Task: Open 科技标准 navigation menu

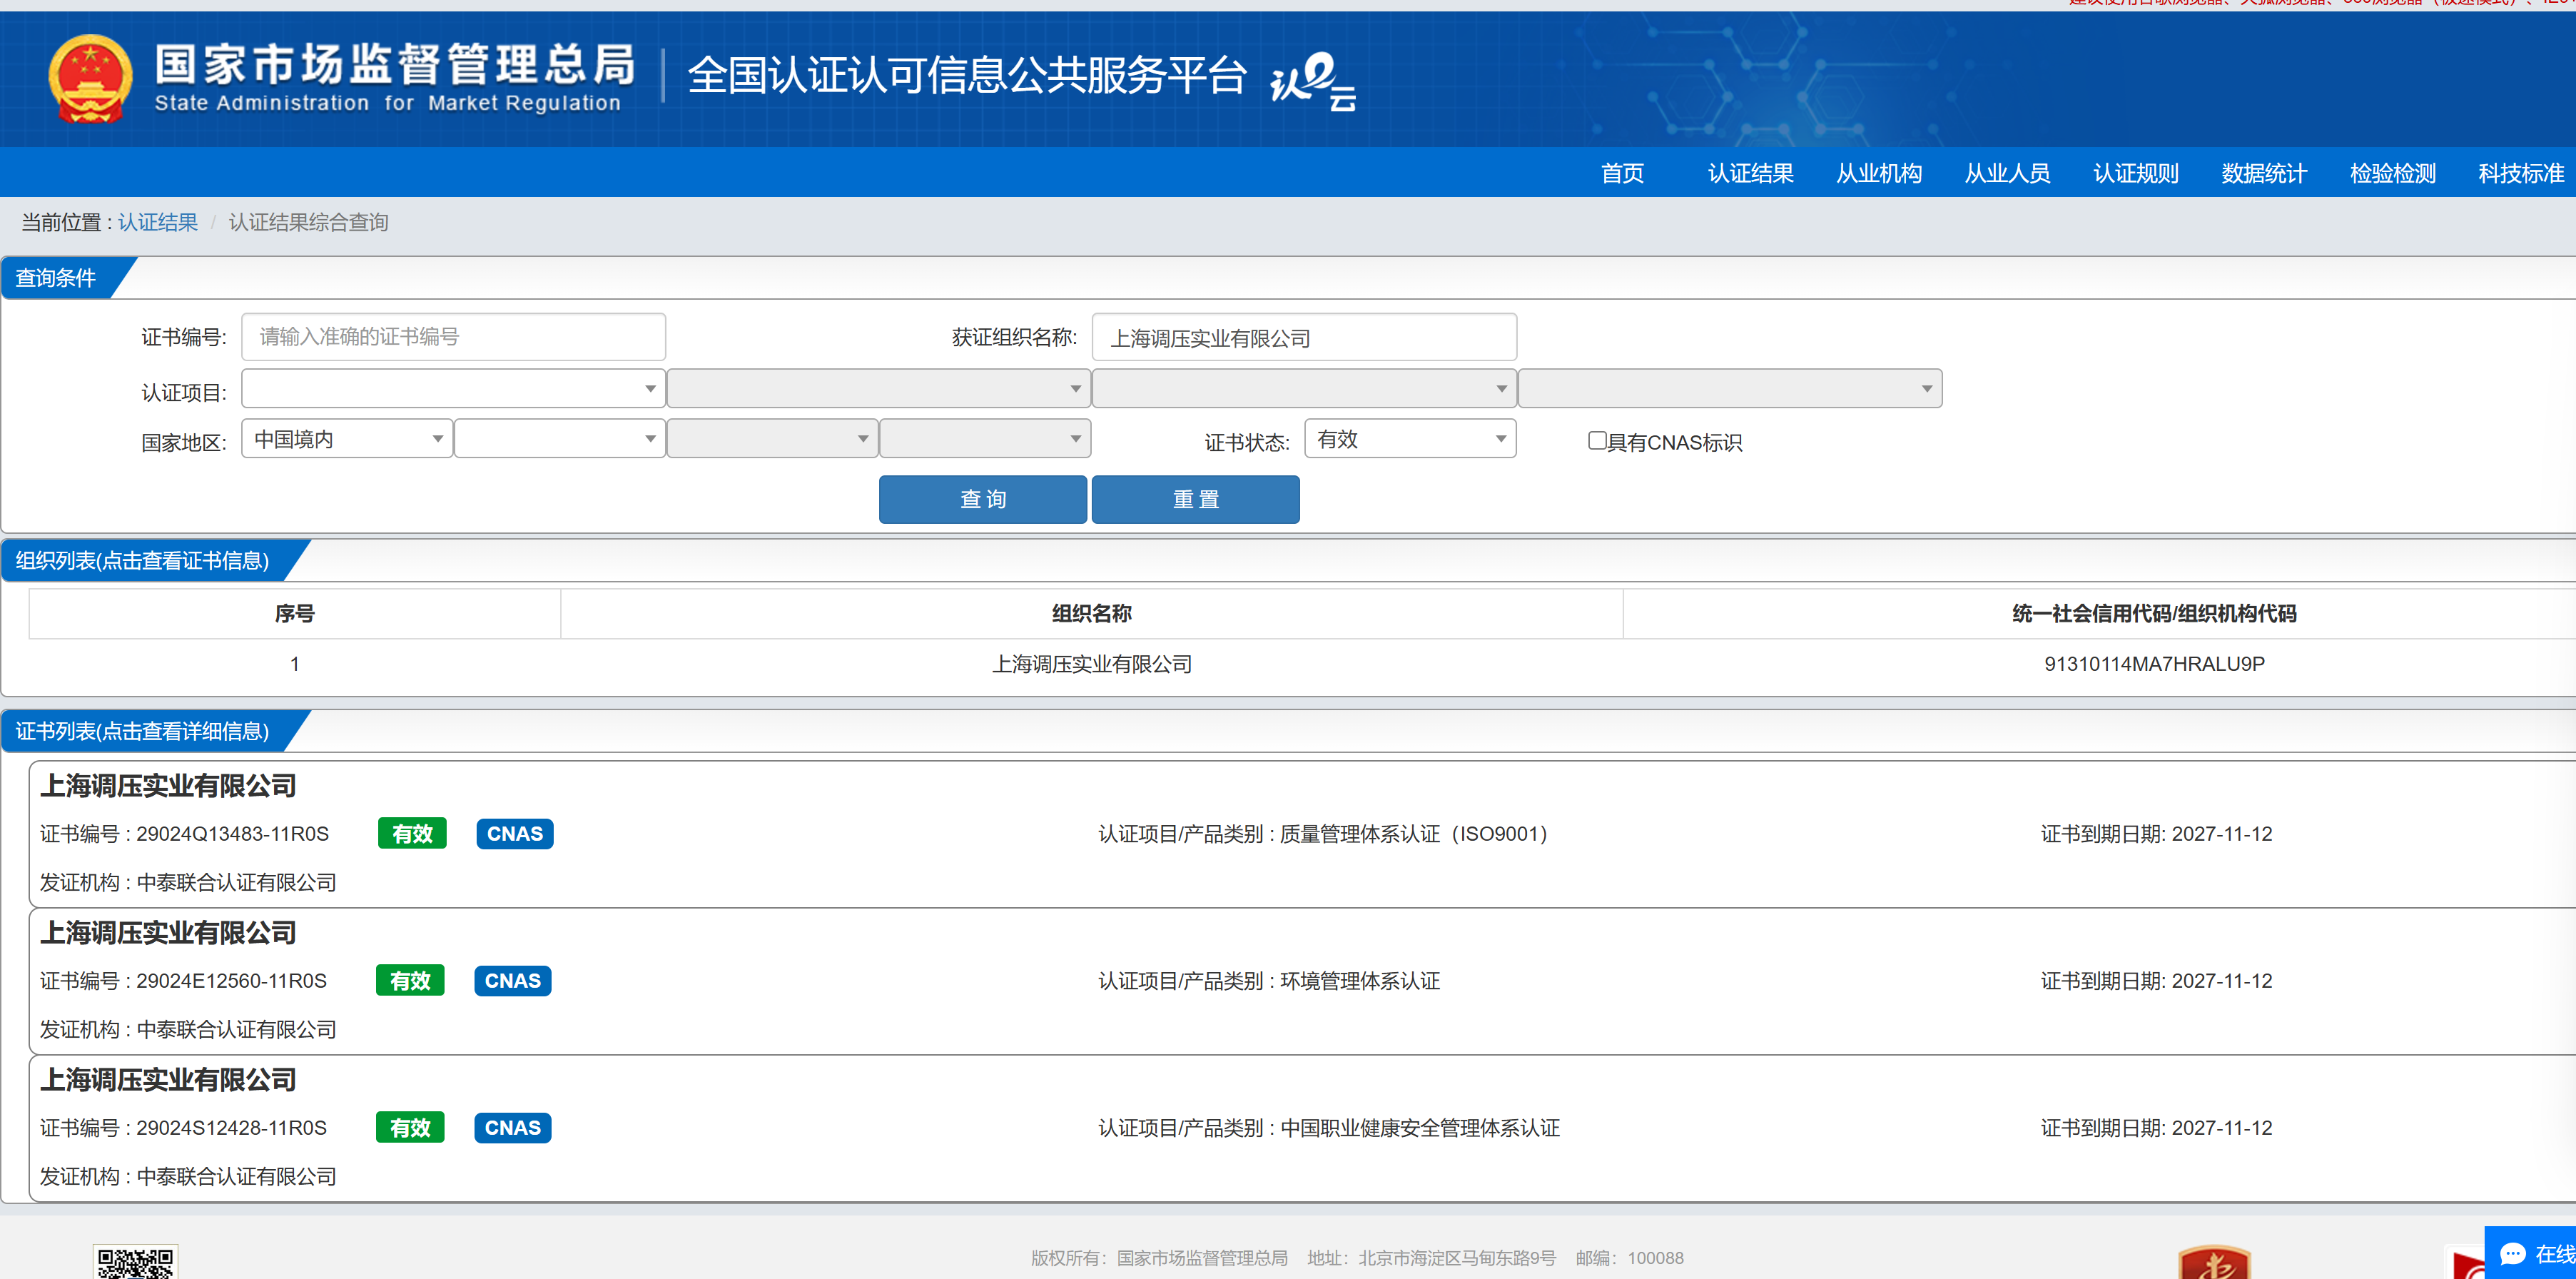Action: pos(2521,174)
